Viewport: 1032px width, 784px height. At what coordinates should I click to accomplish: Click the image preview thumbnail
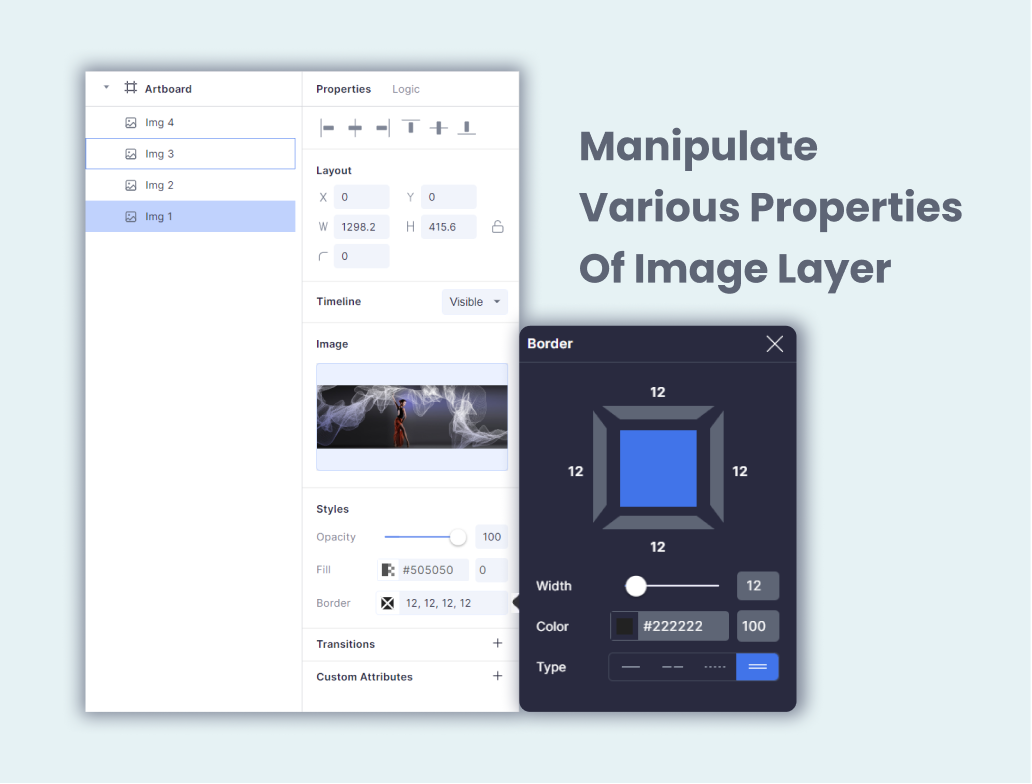(412, 417)
